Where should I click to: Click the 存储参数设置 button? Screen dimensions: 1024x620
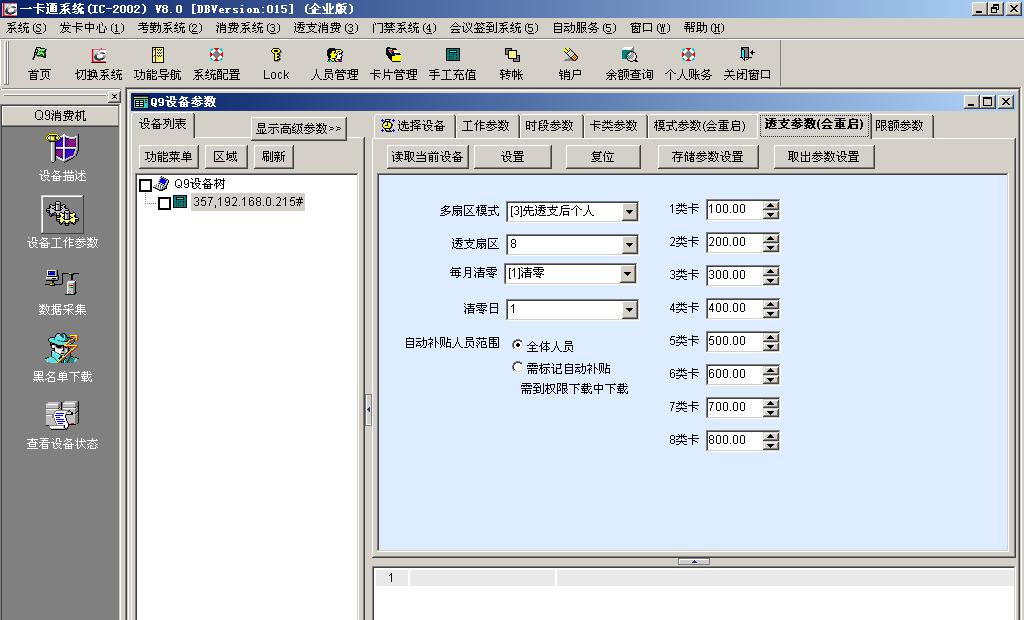[x=707, y=157]
